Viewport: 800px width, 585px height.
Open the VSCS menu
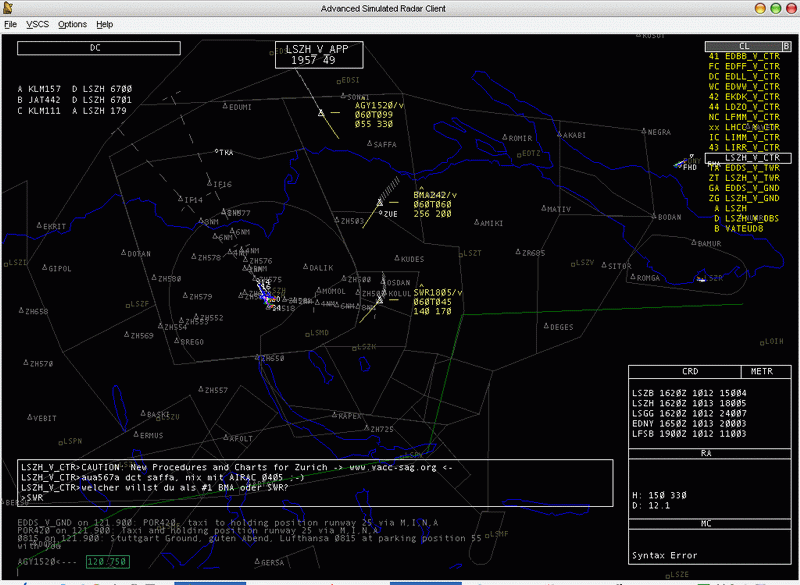tap(38, 24)
